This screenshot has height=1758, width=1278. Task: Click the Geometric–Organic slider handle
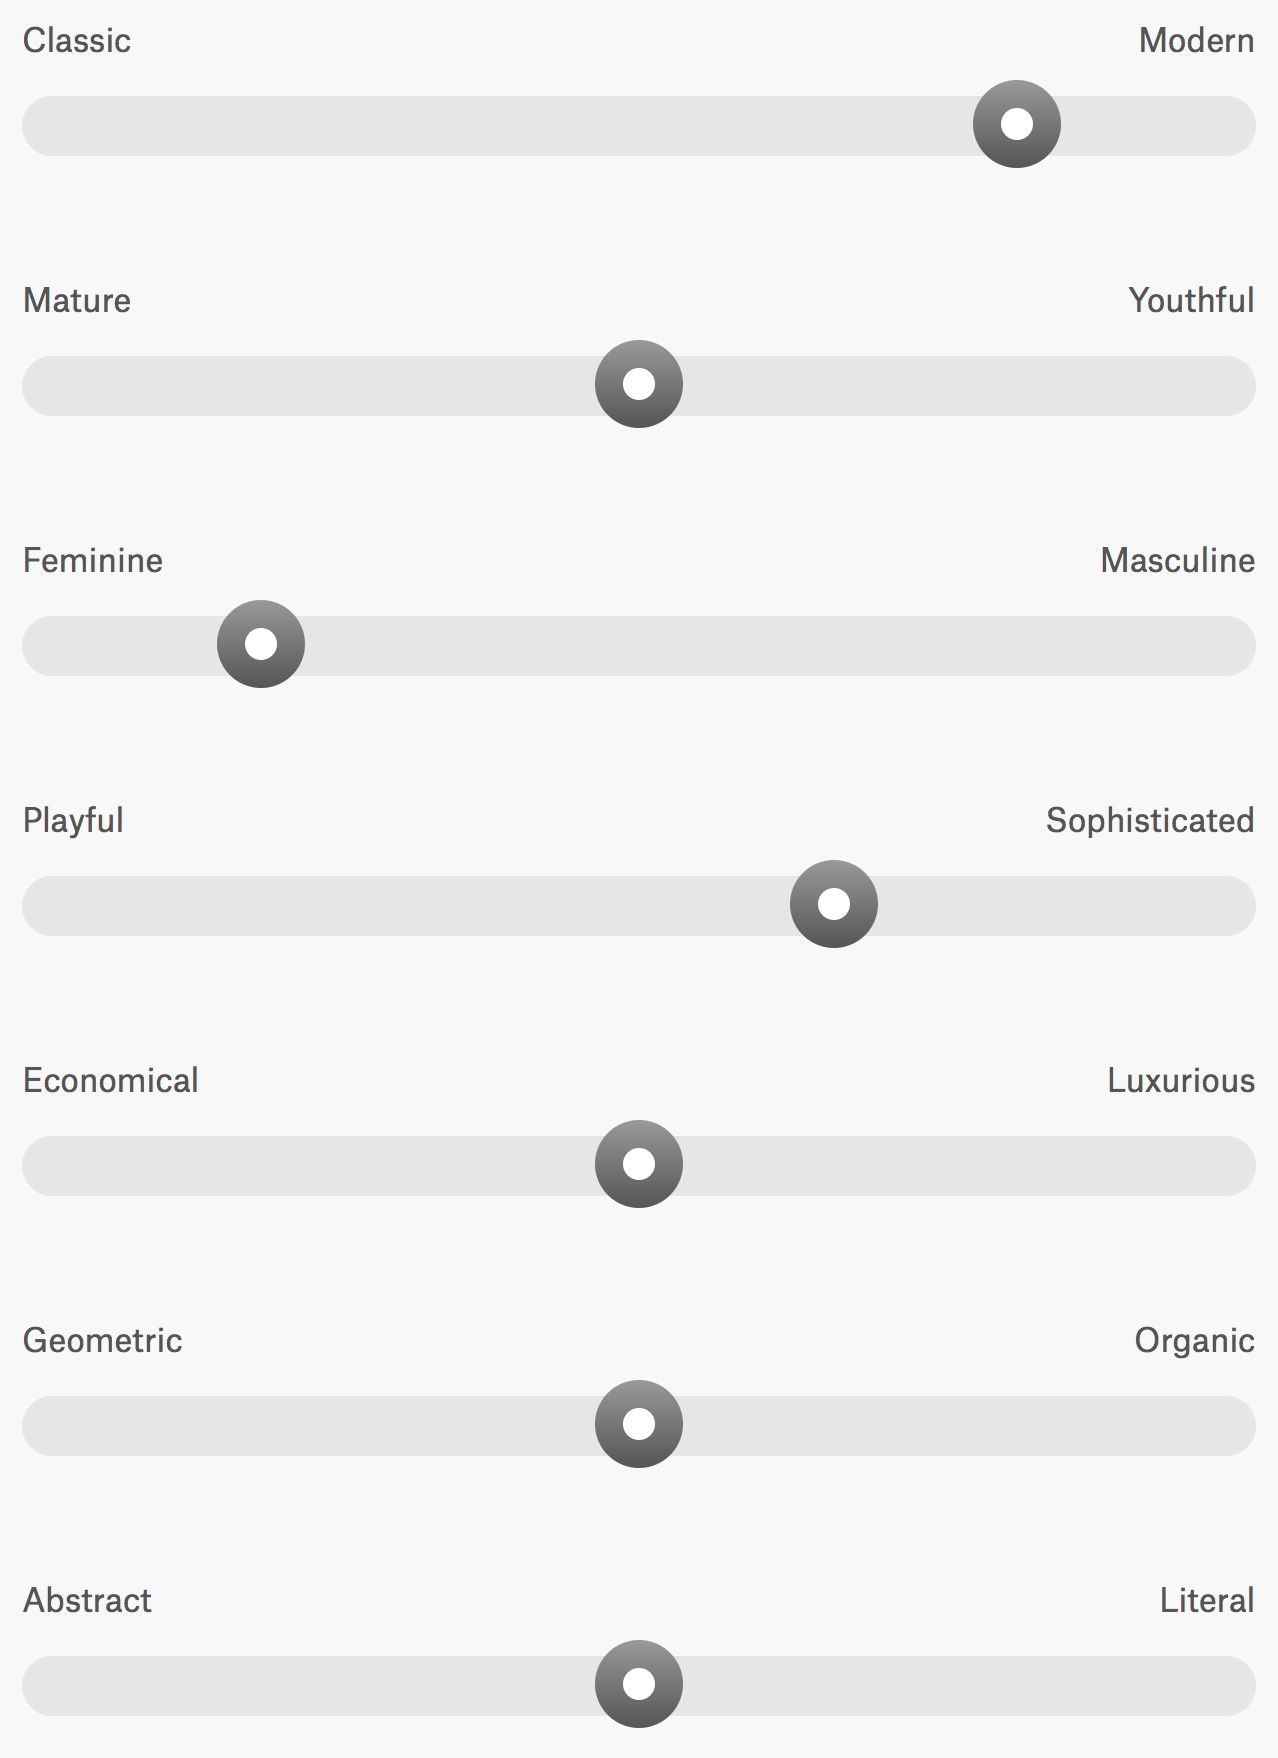coord(638,1424)
